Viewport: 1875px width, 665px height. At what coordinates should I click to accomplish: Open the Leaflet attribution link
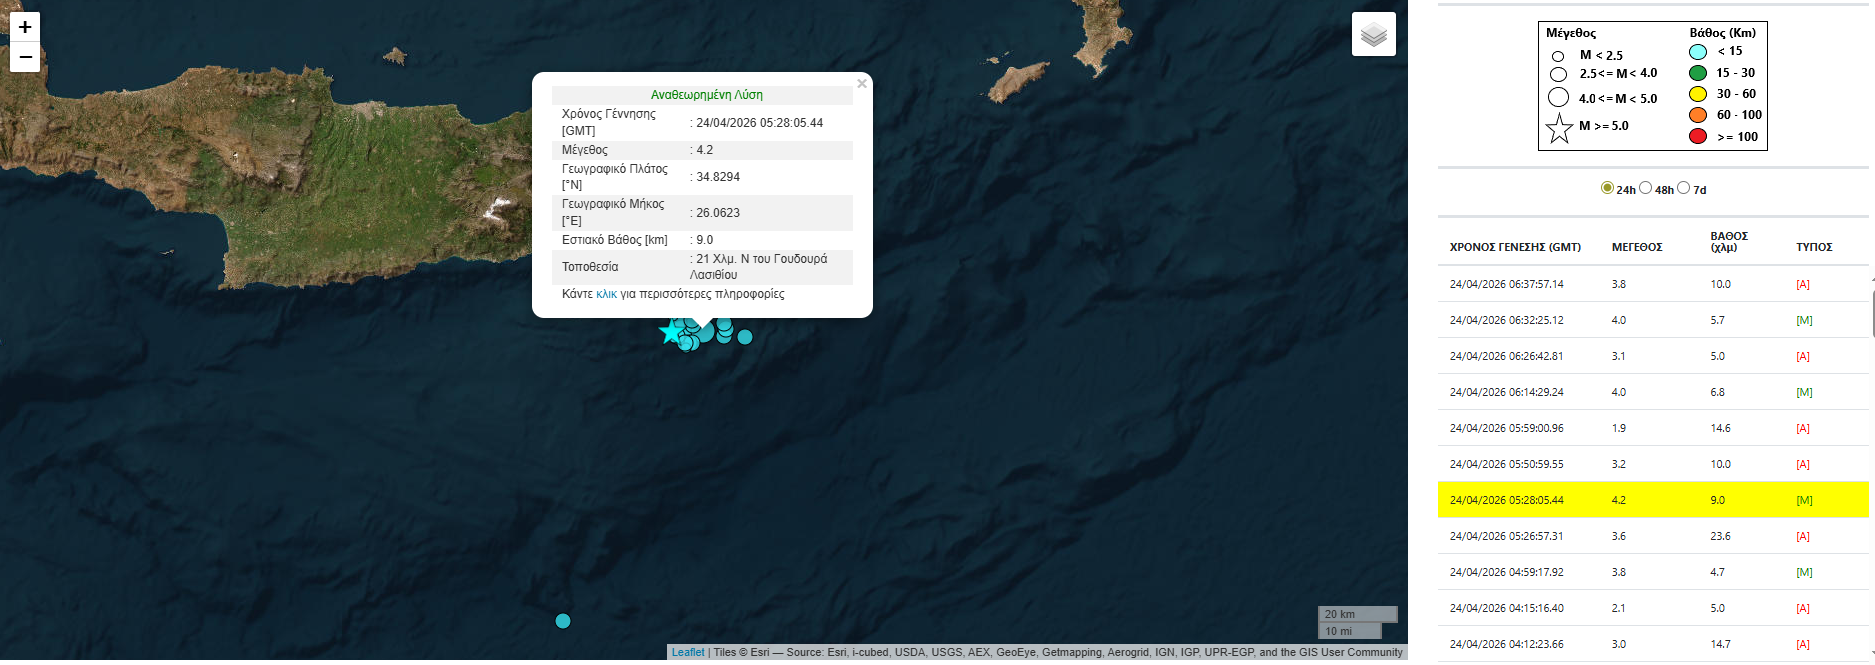688,652
